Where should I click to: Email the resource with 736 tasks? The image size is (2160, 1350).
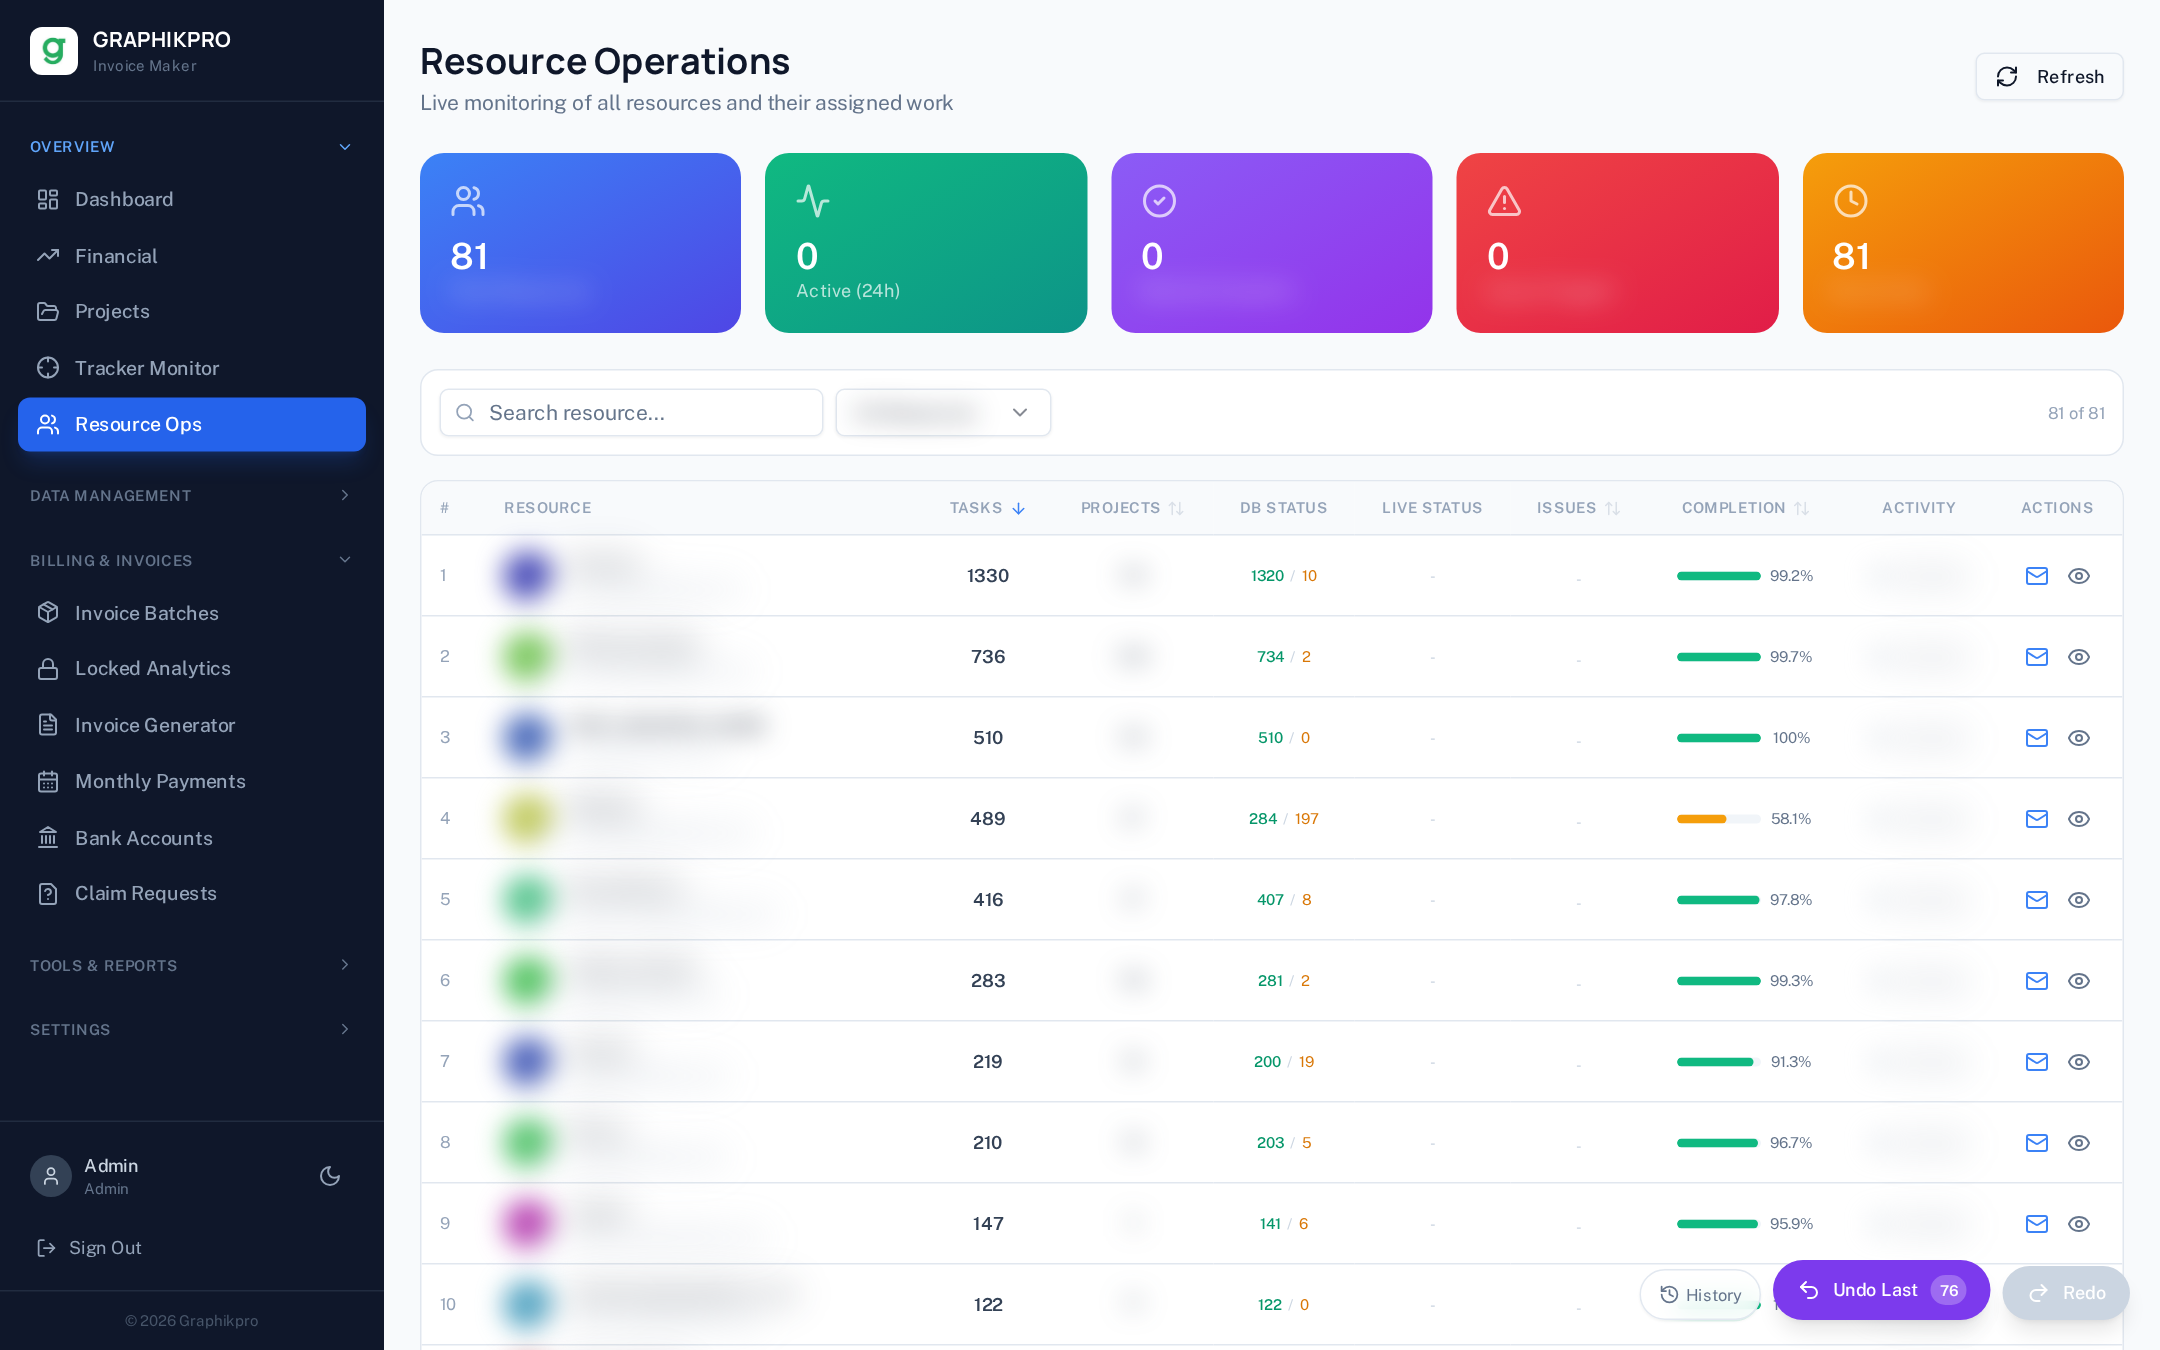2037,657
